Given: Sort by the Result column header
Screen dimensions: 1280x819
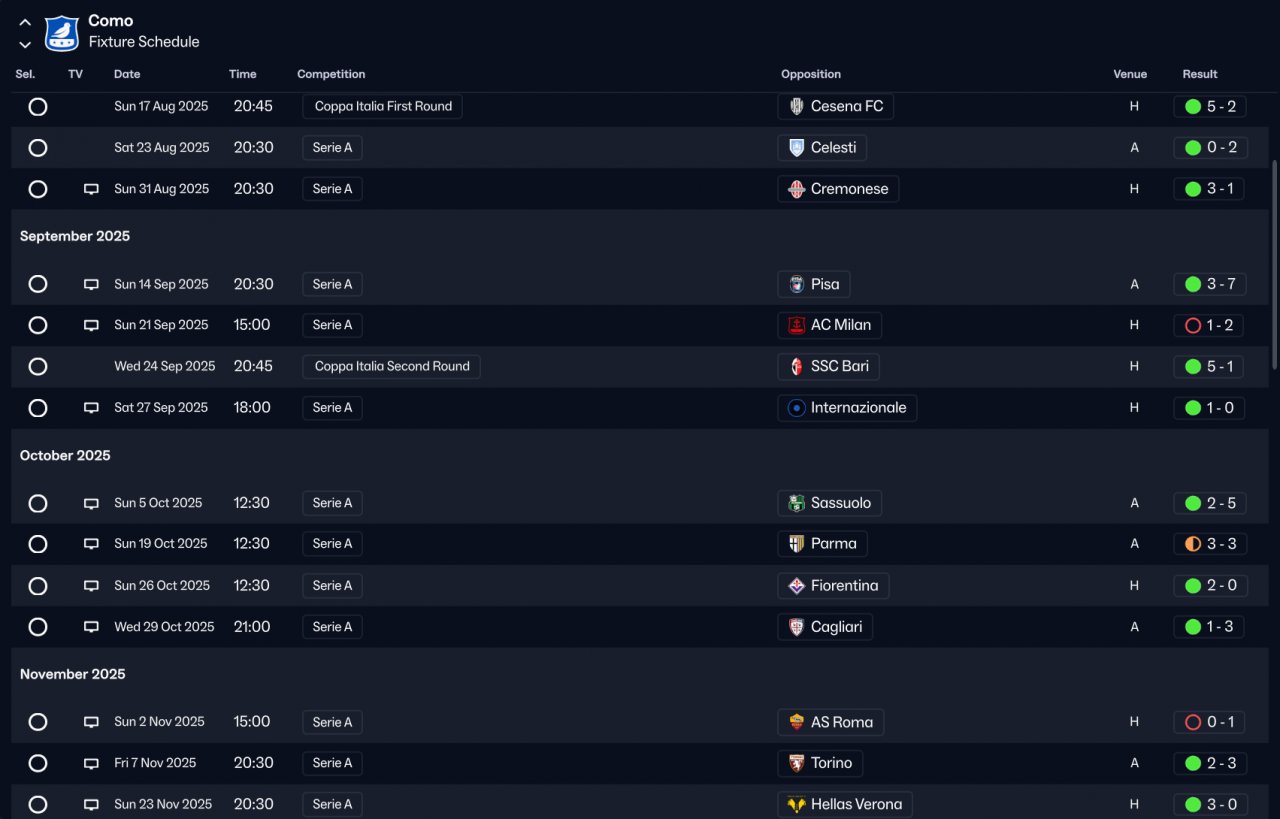Looking at the screenshot, I should (x=1200, y=74).
